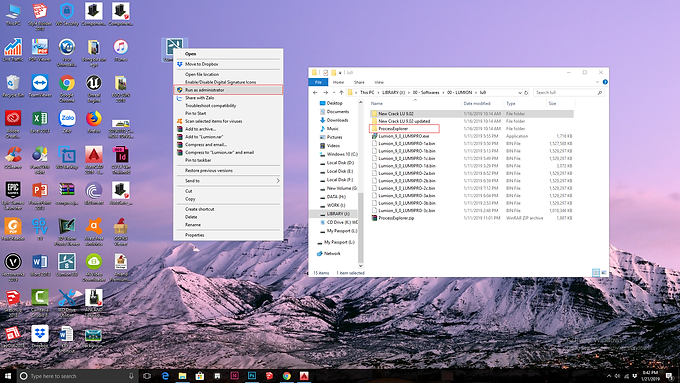Open the Foxit Reader desktop icon
The image size is (680, 383).
(x=13, y=229)
